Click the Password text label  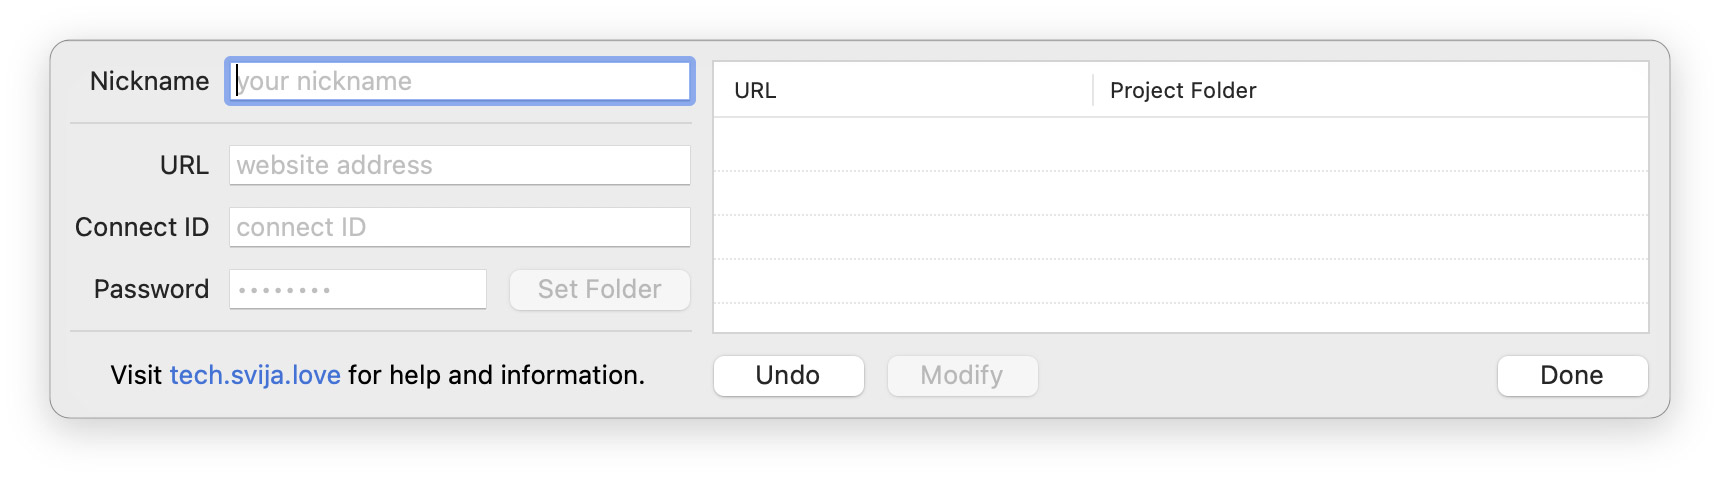click(x=151, y=289)
